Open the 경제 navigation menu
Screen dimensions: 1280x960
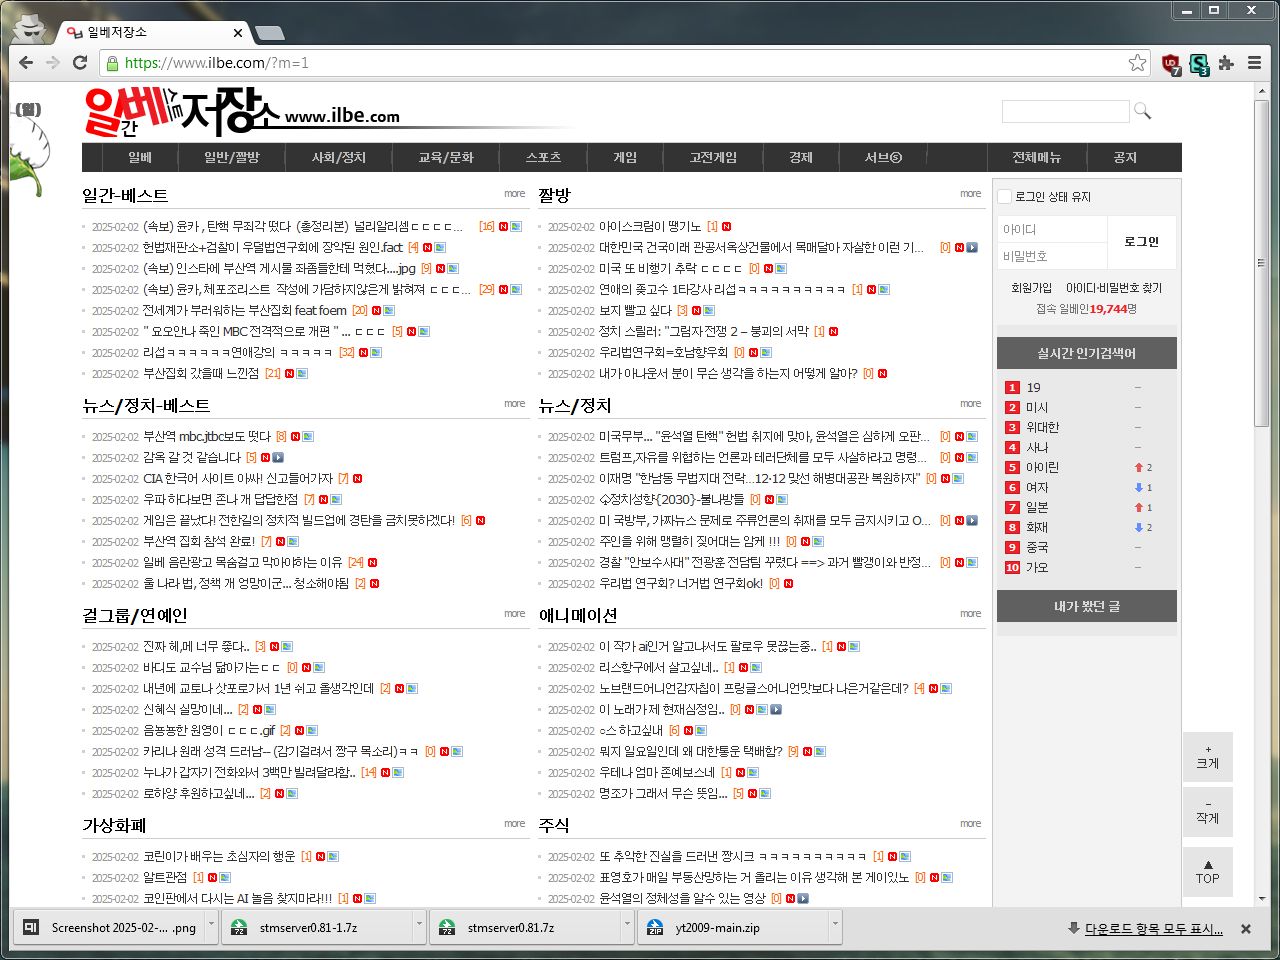click(801, 157)
